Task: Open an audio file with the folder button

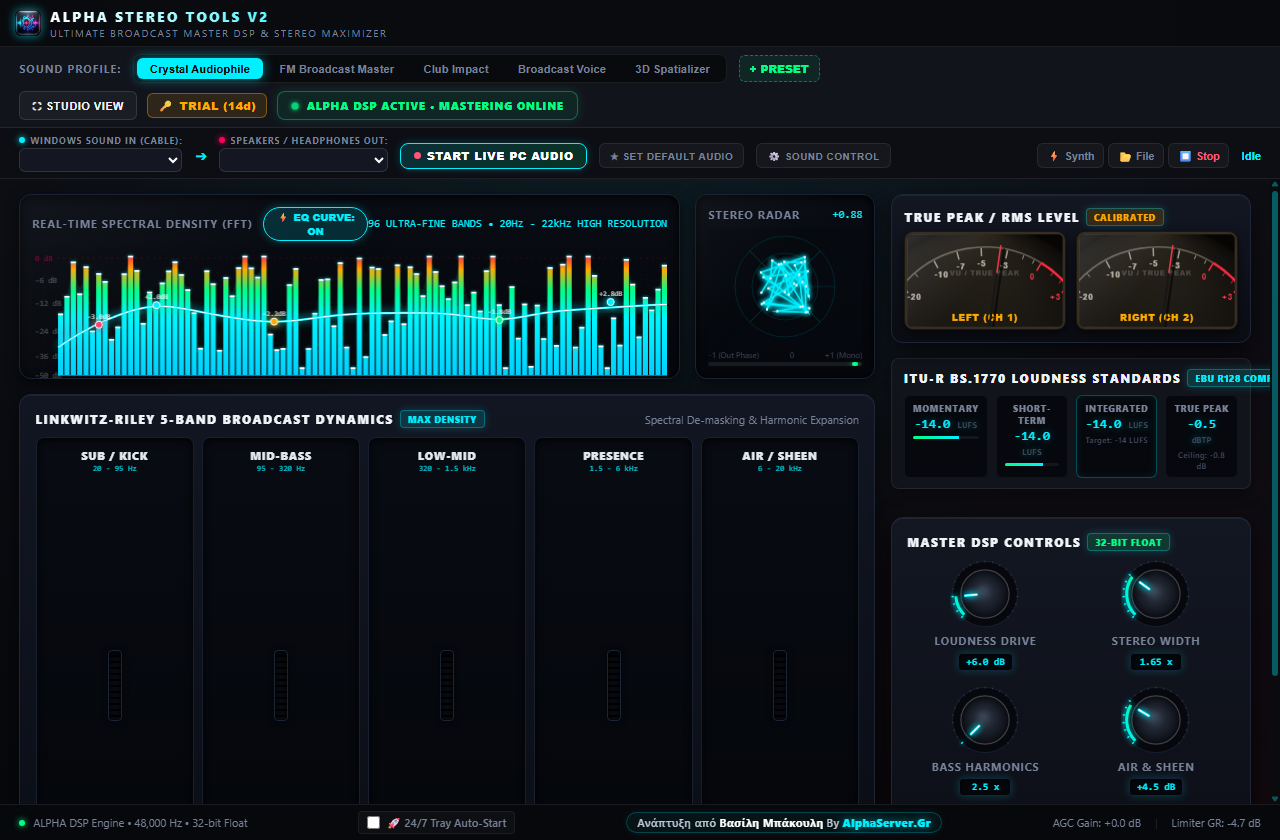Action: click(1135, 156)
